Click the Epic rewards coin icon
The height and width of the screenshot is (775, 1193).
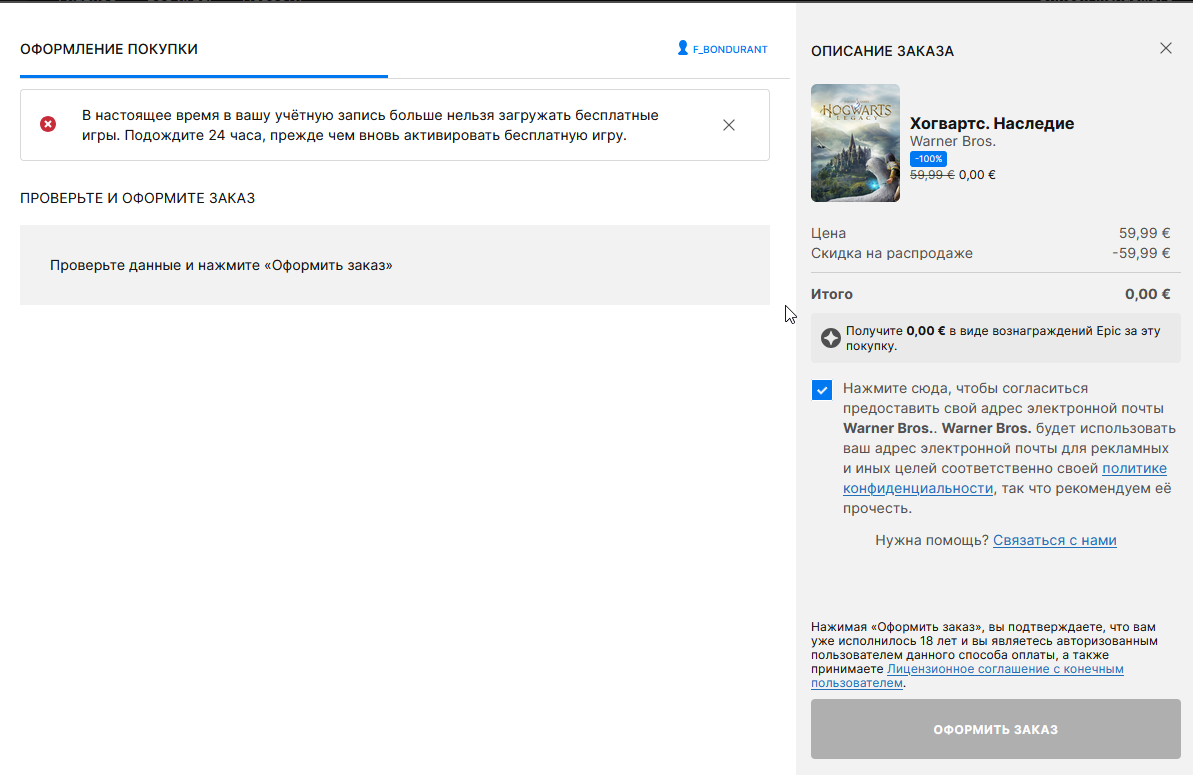tap(830, 338)
